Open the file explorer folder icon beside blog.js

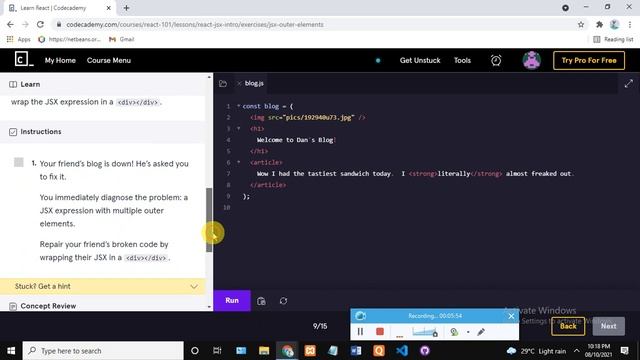223,84
